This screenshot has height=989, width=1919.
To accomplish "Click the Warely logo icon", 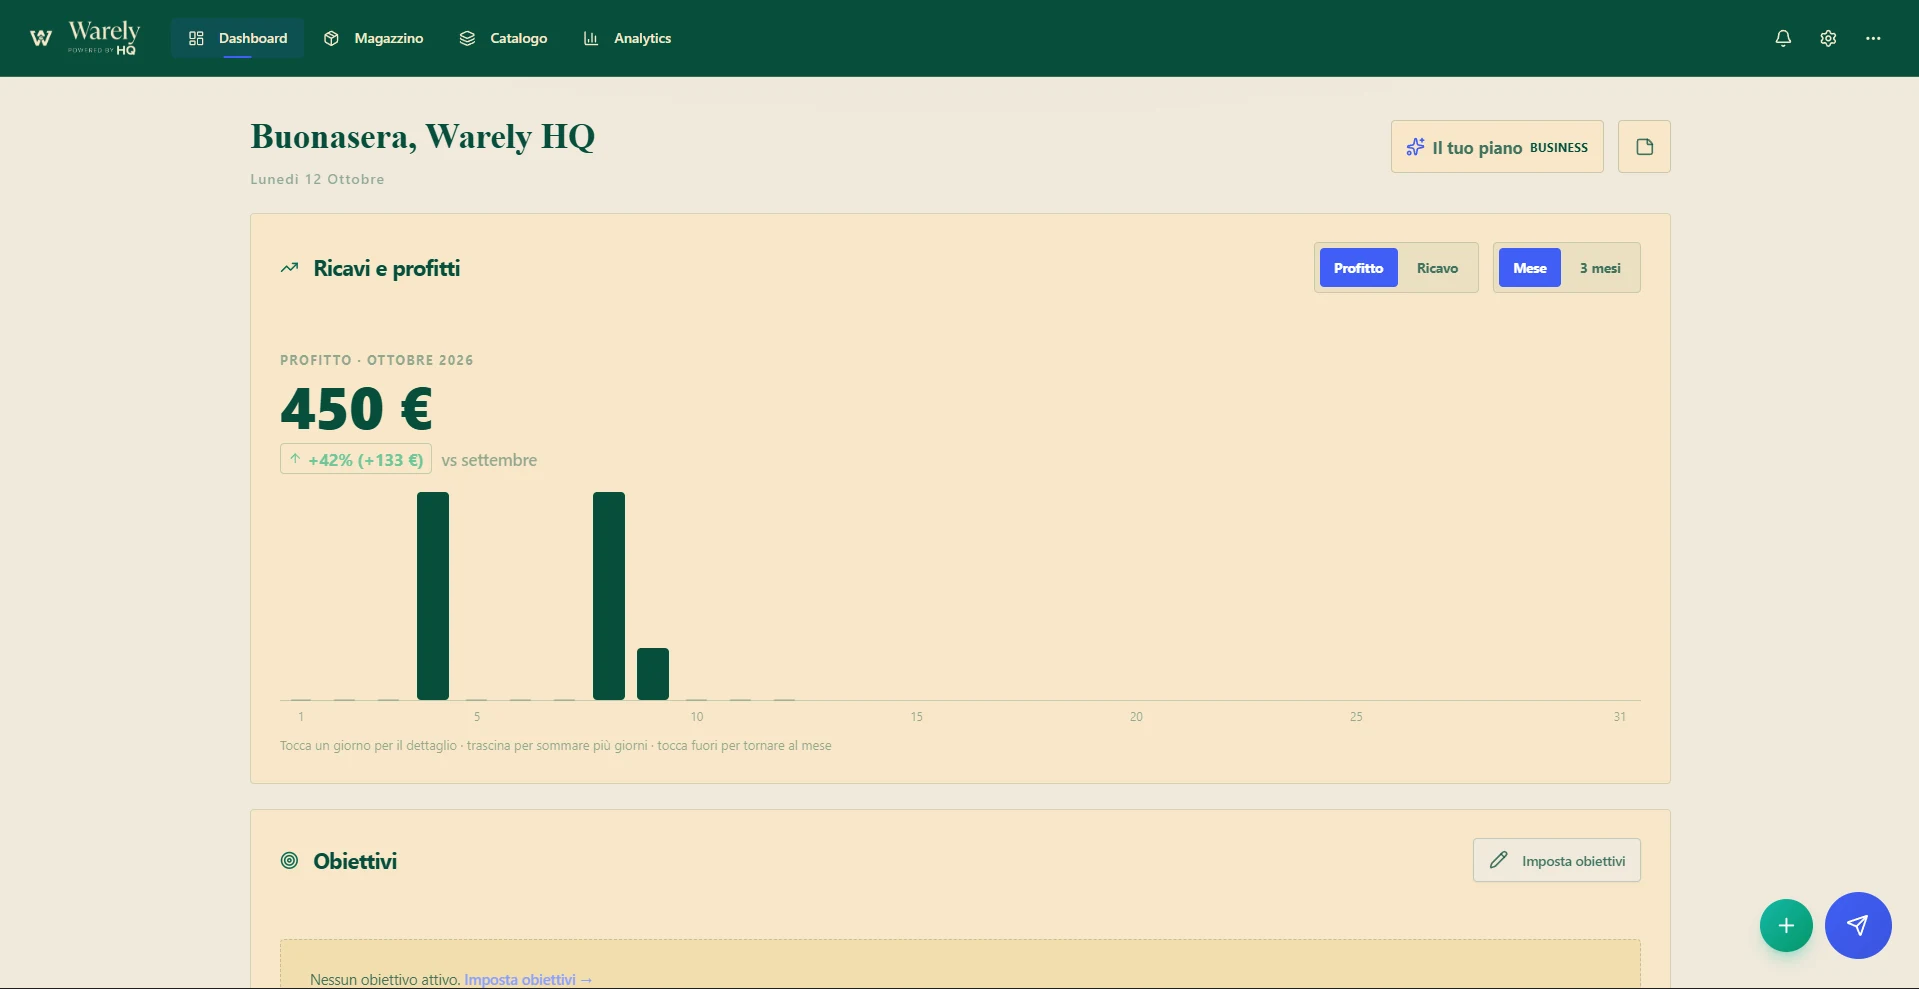I will (41, 38).
